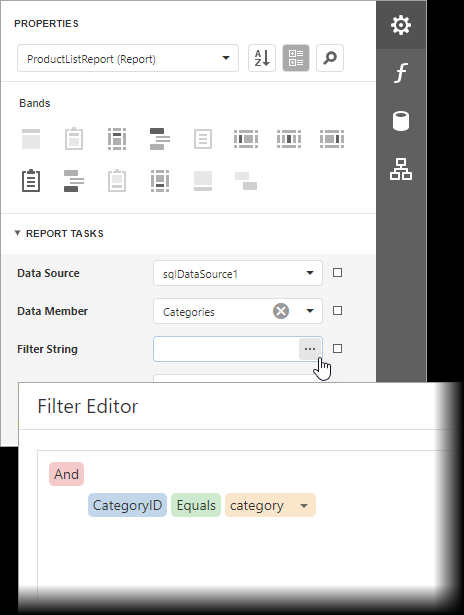Add a Vertical Header band
Viewport: 464px width, 615px height.
point(246,139)
